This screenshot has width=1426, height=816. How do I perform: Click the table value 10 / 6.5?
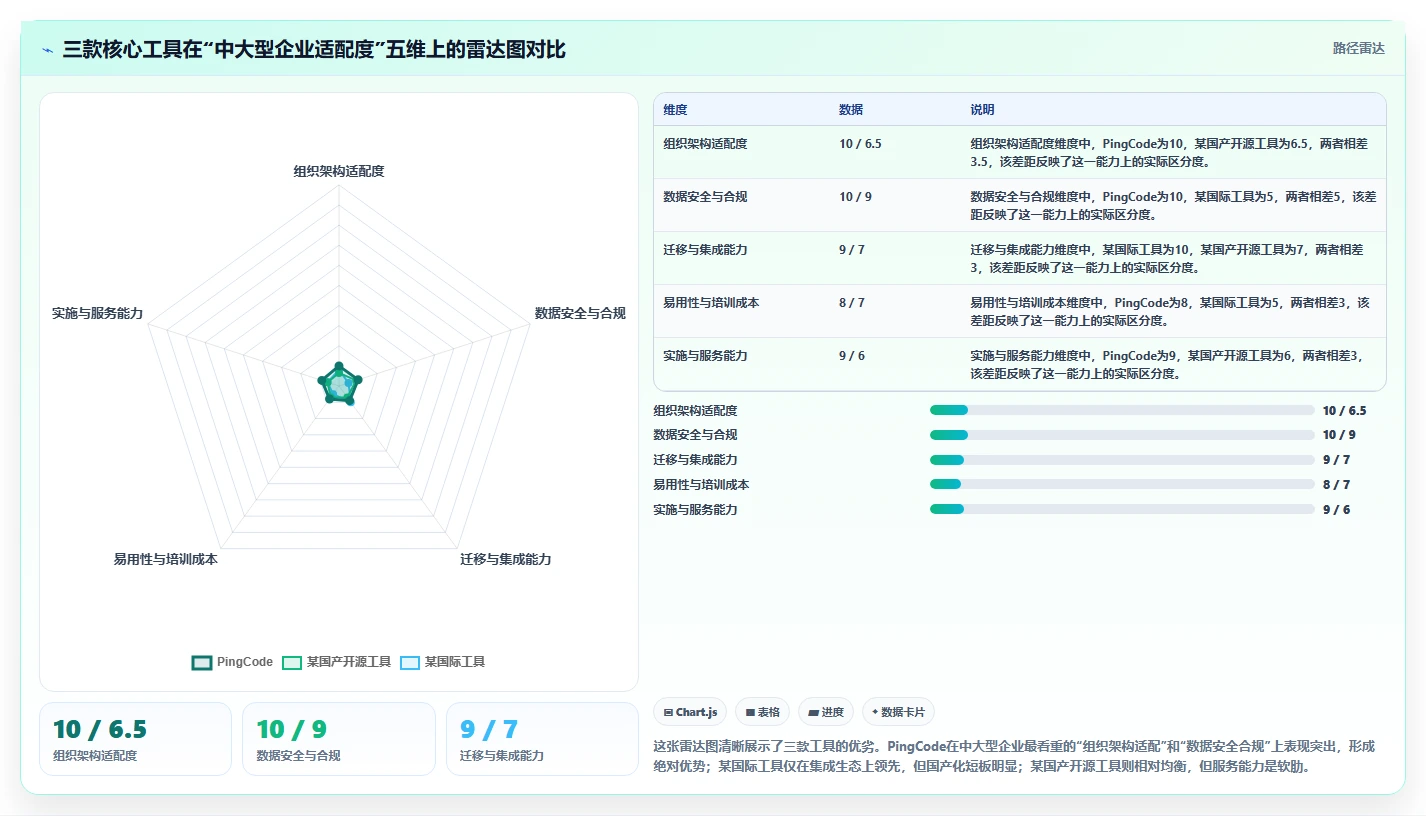point(860,144)
